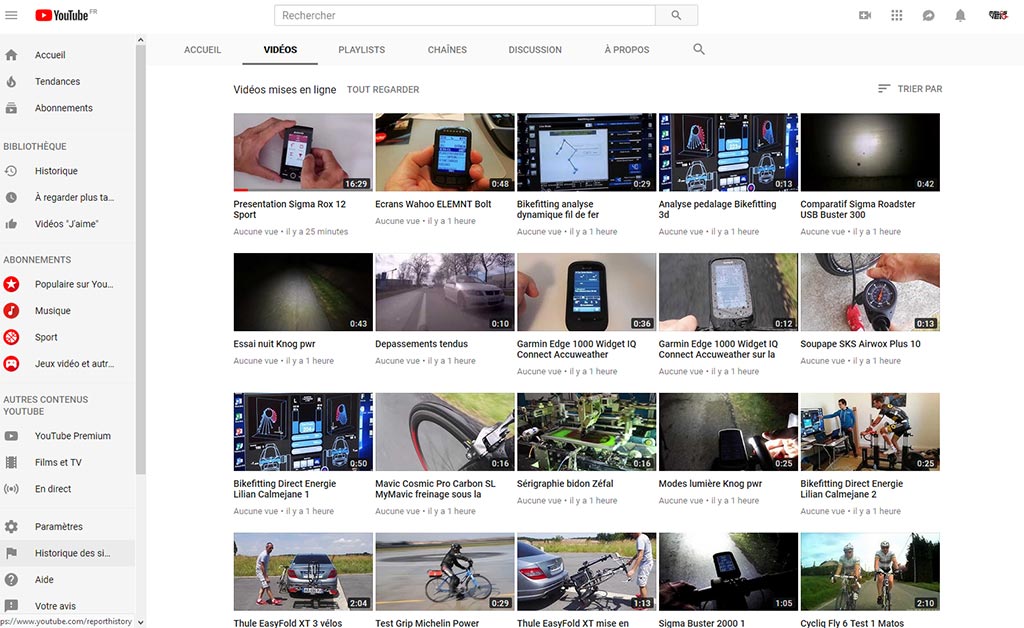Click the Populaire sur YouTube star icon
Viewport: 1024px width, 628px height.
tap(11, 284)
